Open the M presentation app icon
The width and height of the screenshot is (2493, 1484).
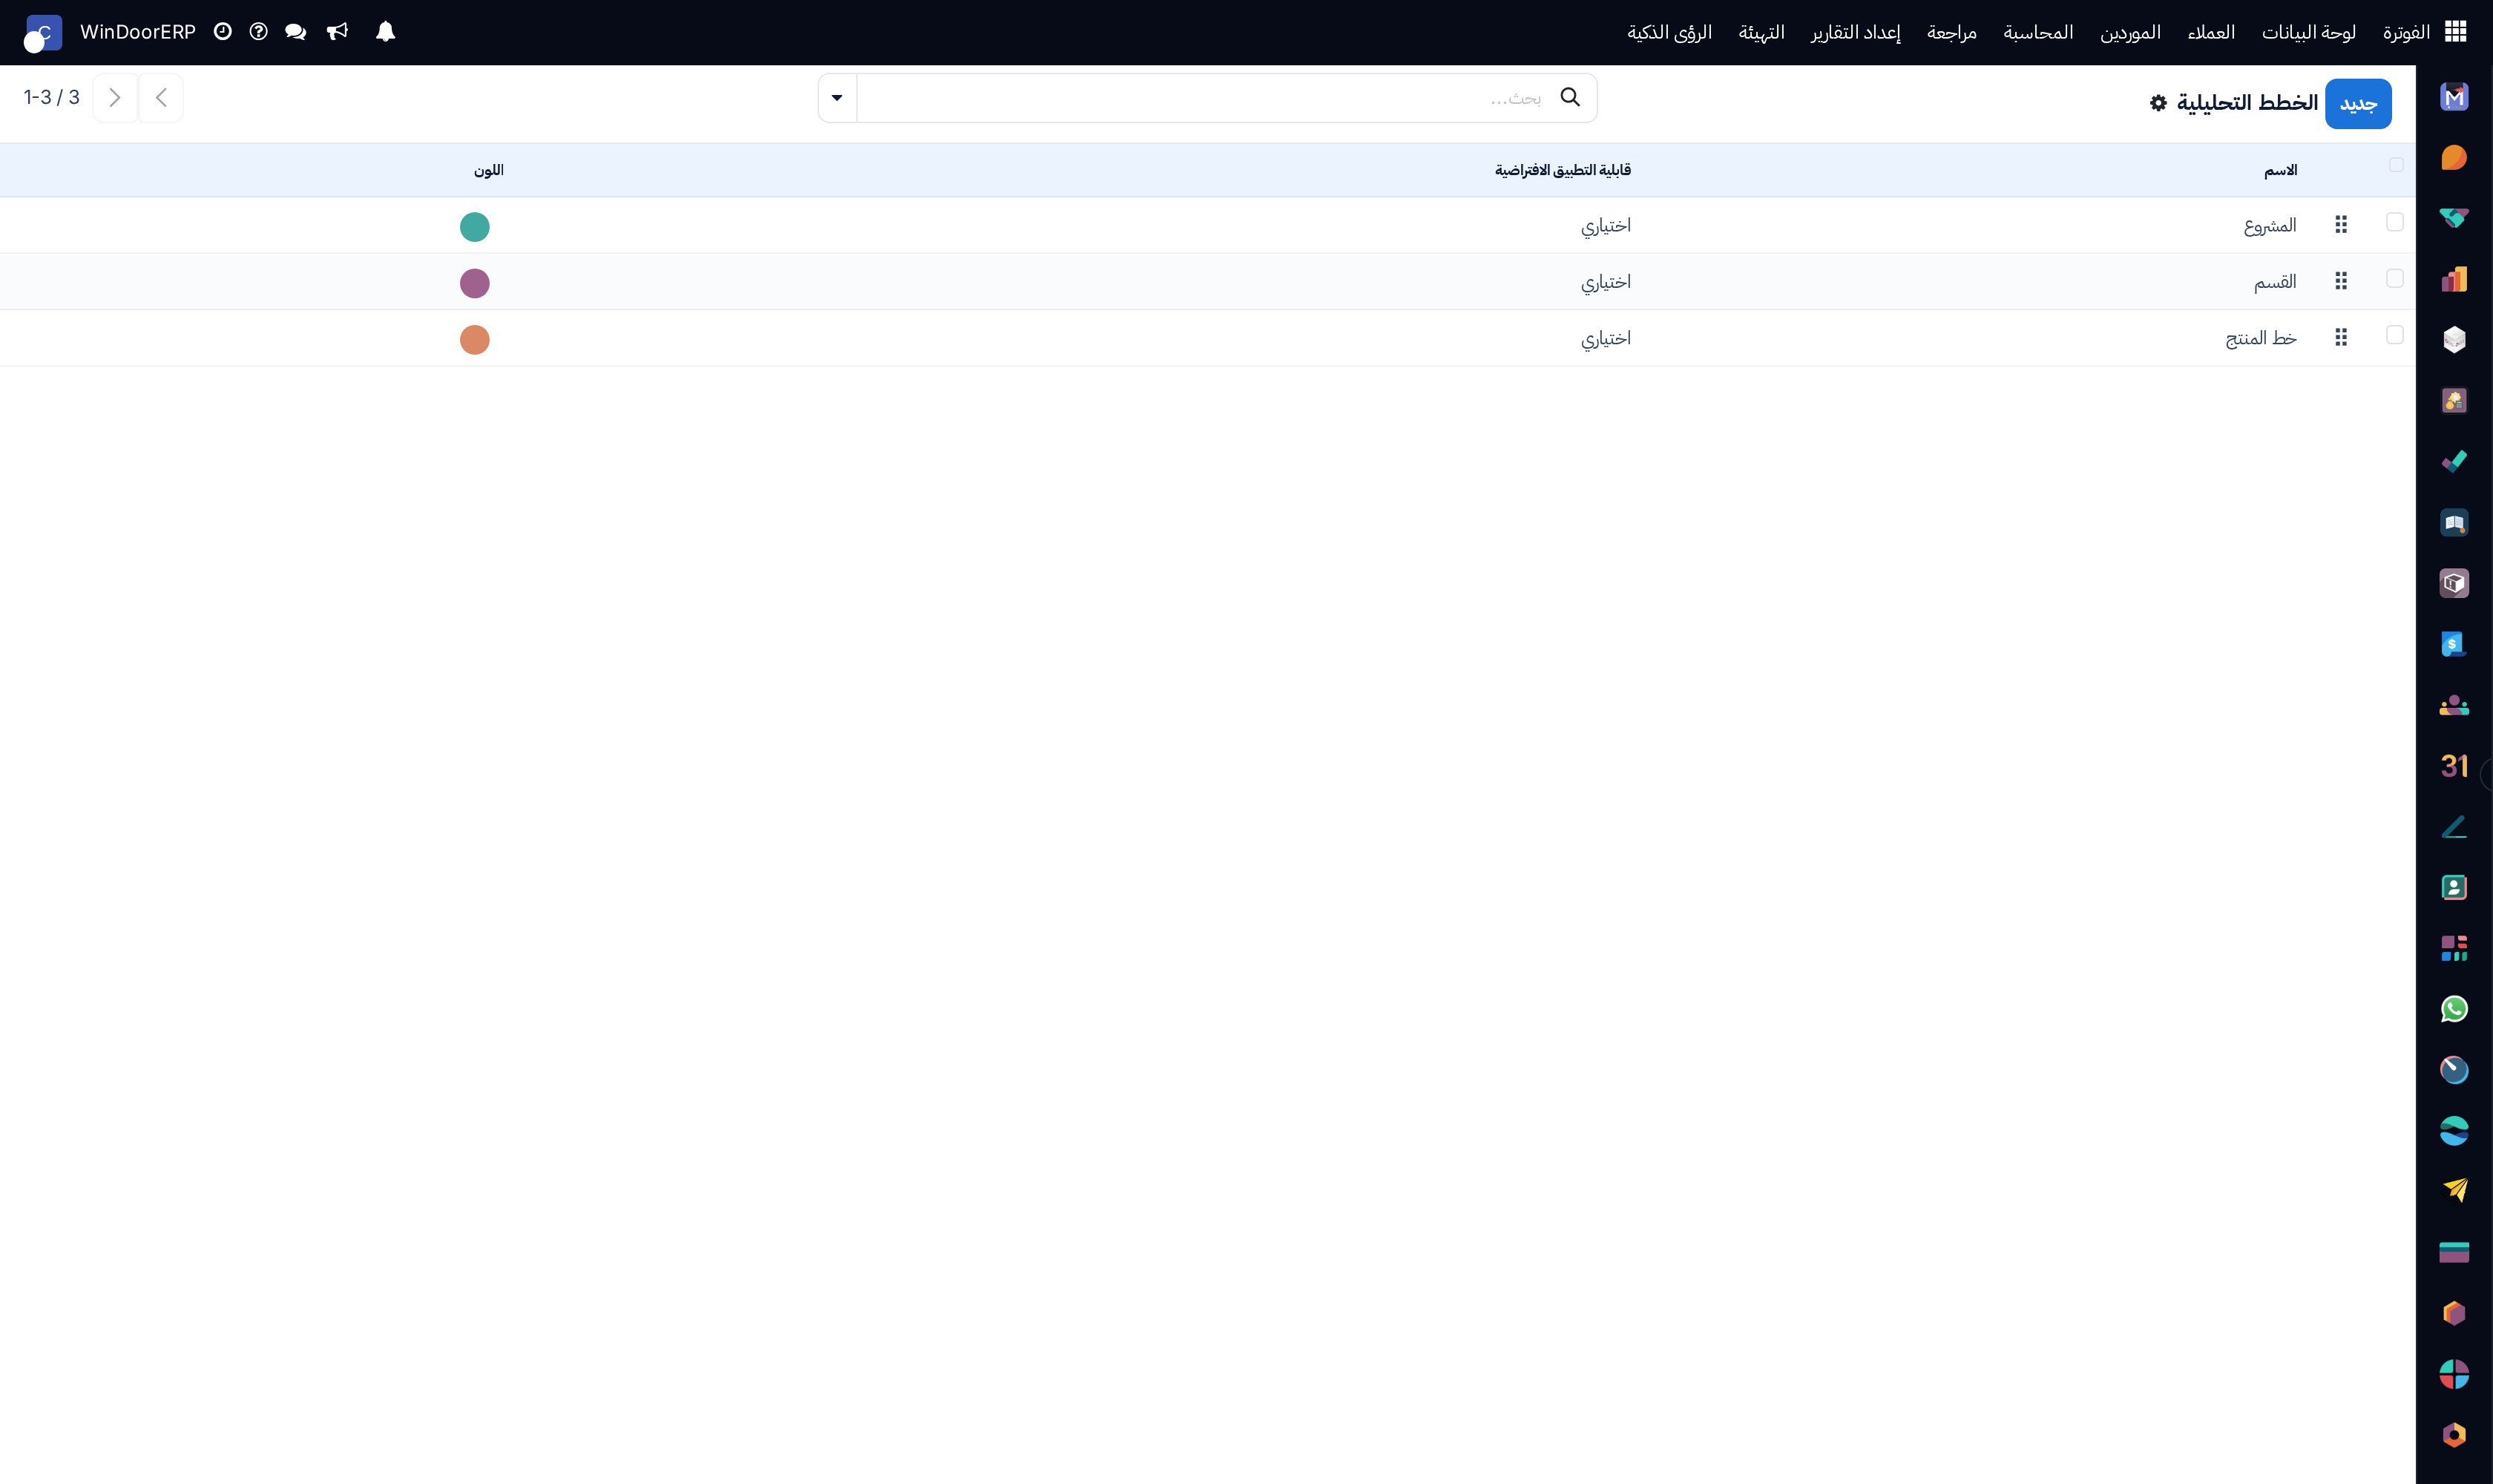pos(2454,97)
